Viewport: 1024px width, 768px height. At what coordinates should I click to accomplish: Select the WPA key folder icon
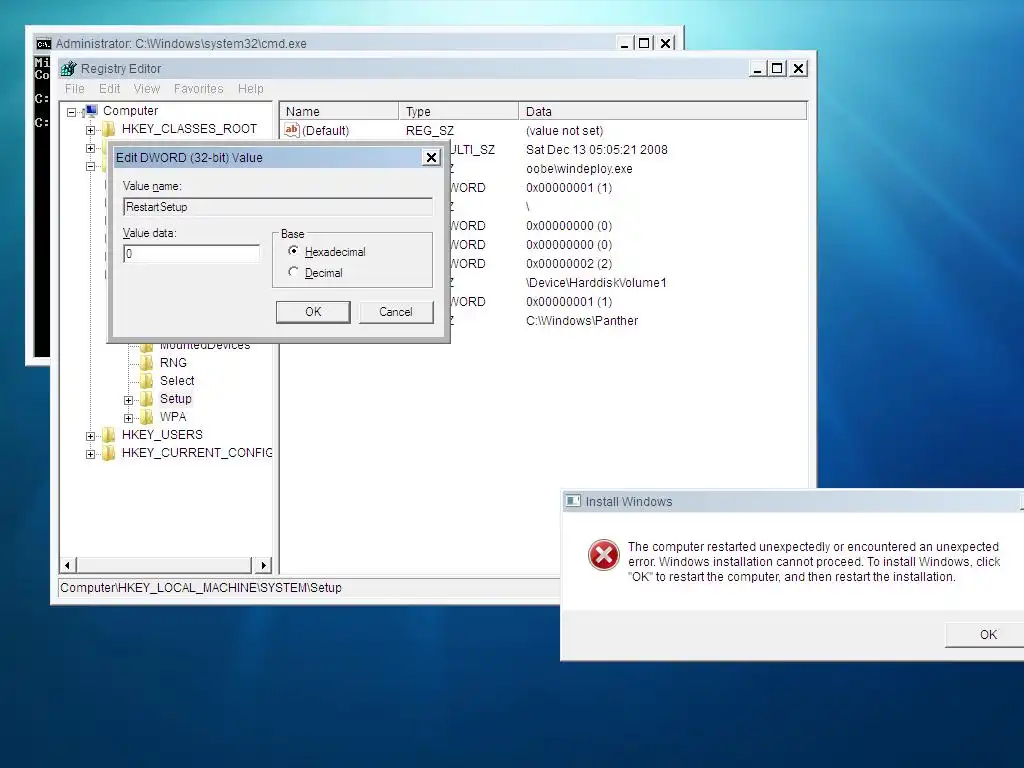pos(147,417)
